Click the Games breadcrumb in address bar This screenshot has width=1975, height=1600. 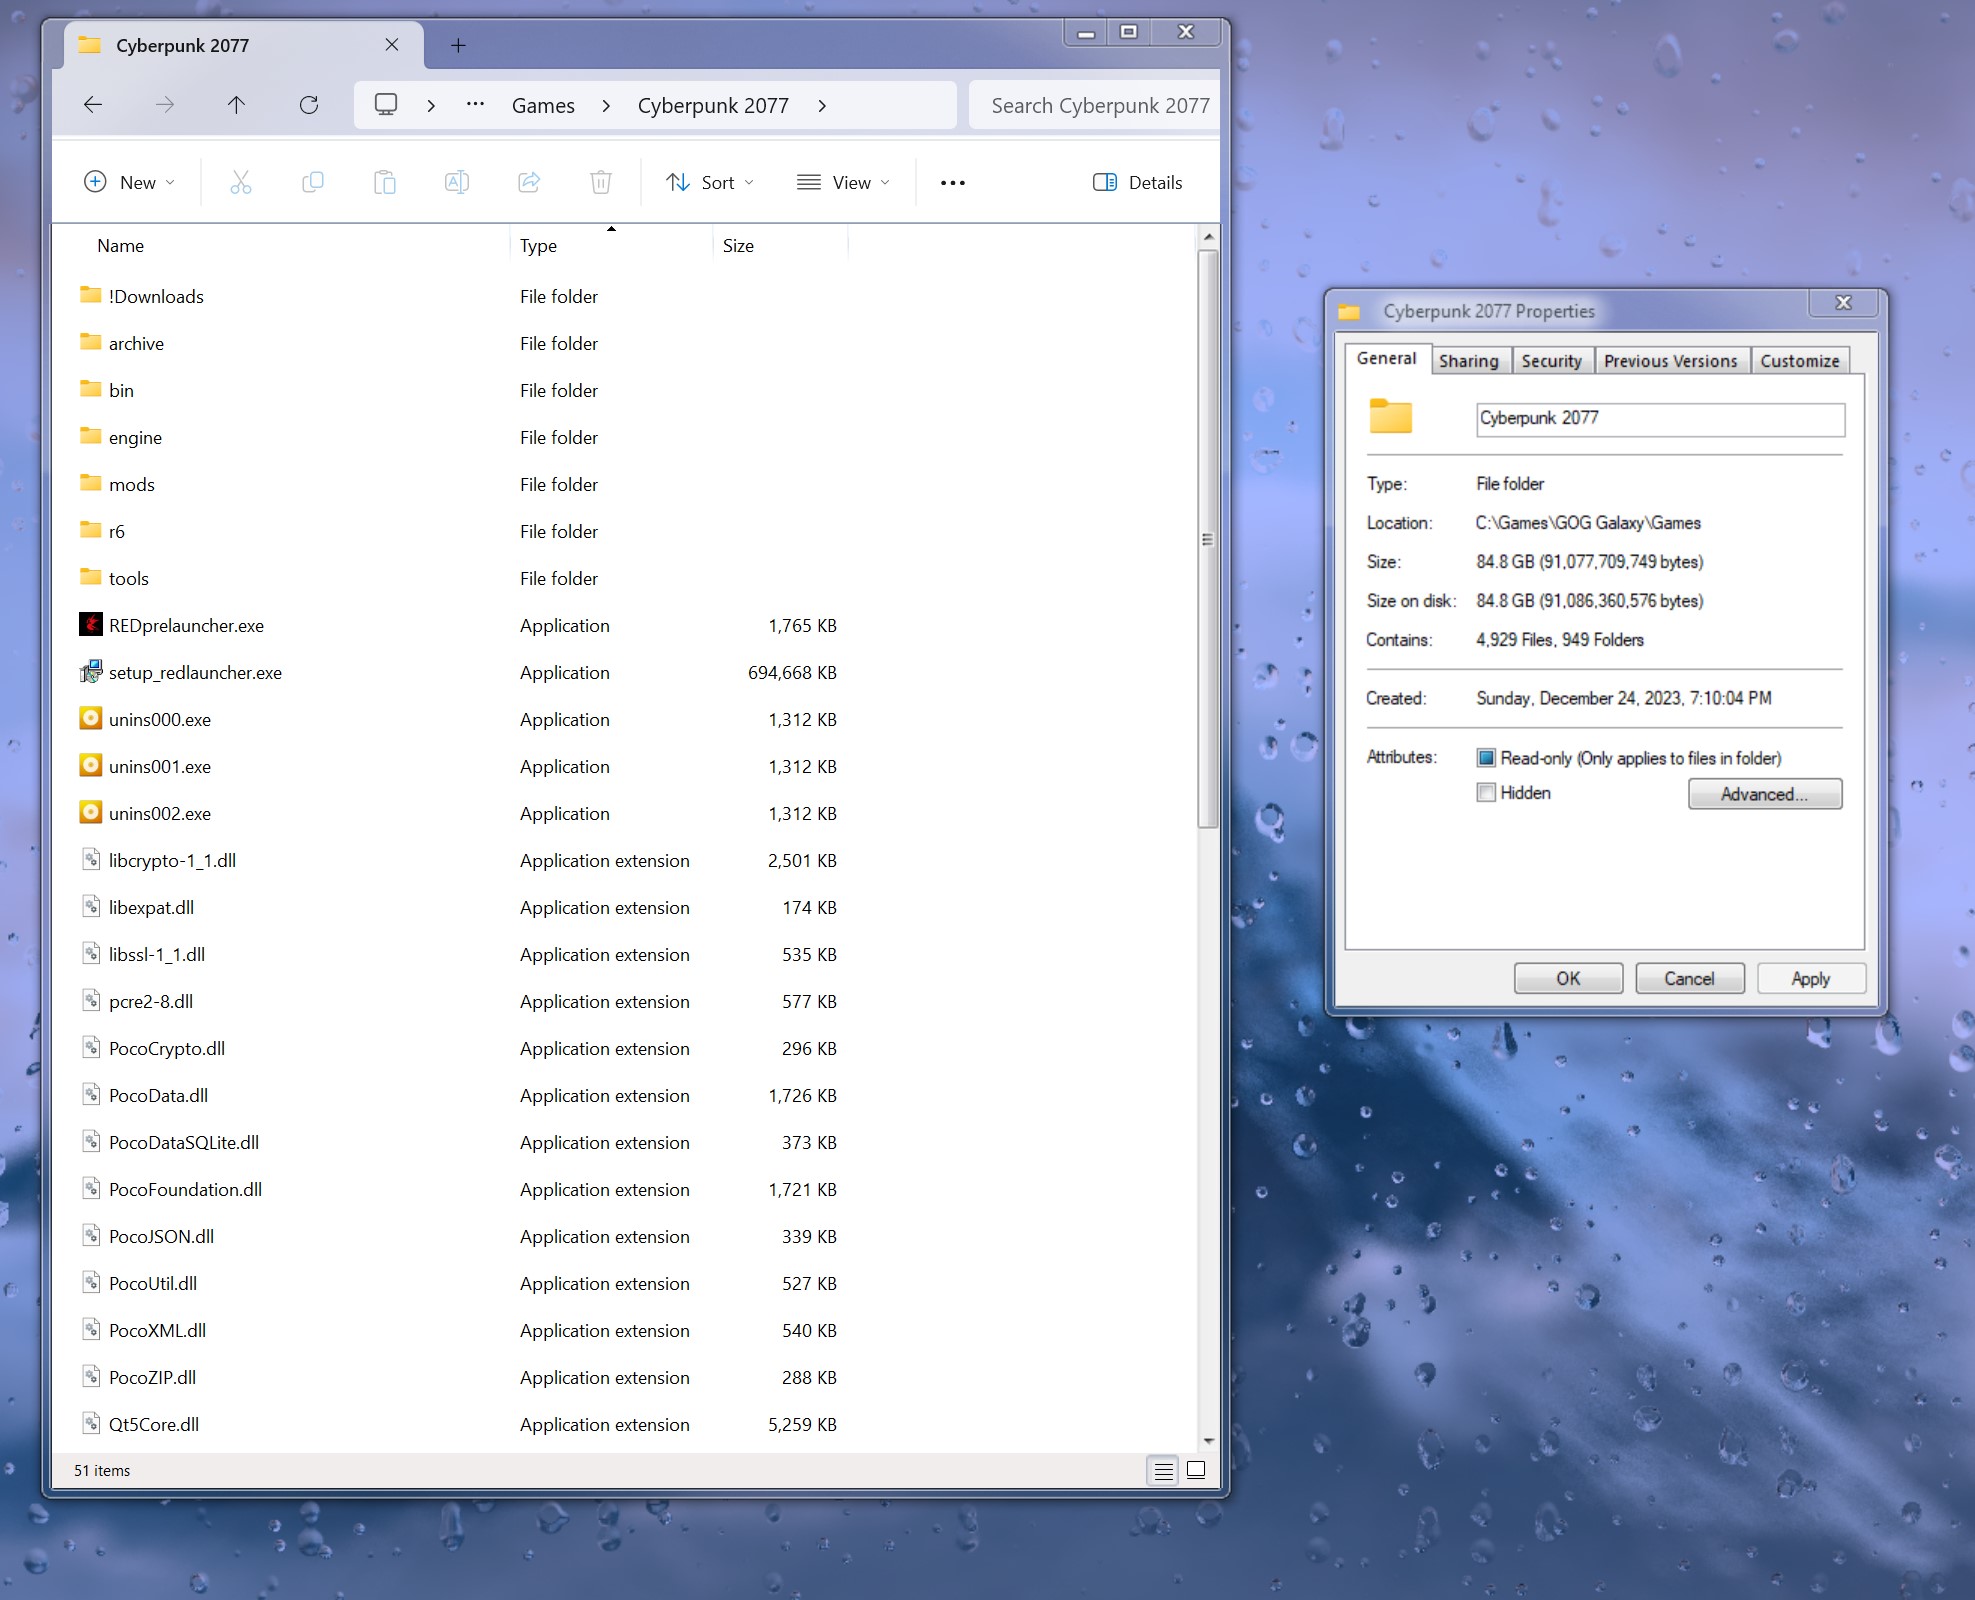543,106
